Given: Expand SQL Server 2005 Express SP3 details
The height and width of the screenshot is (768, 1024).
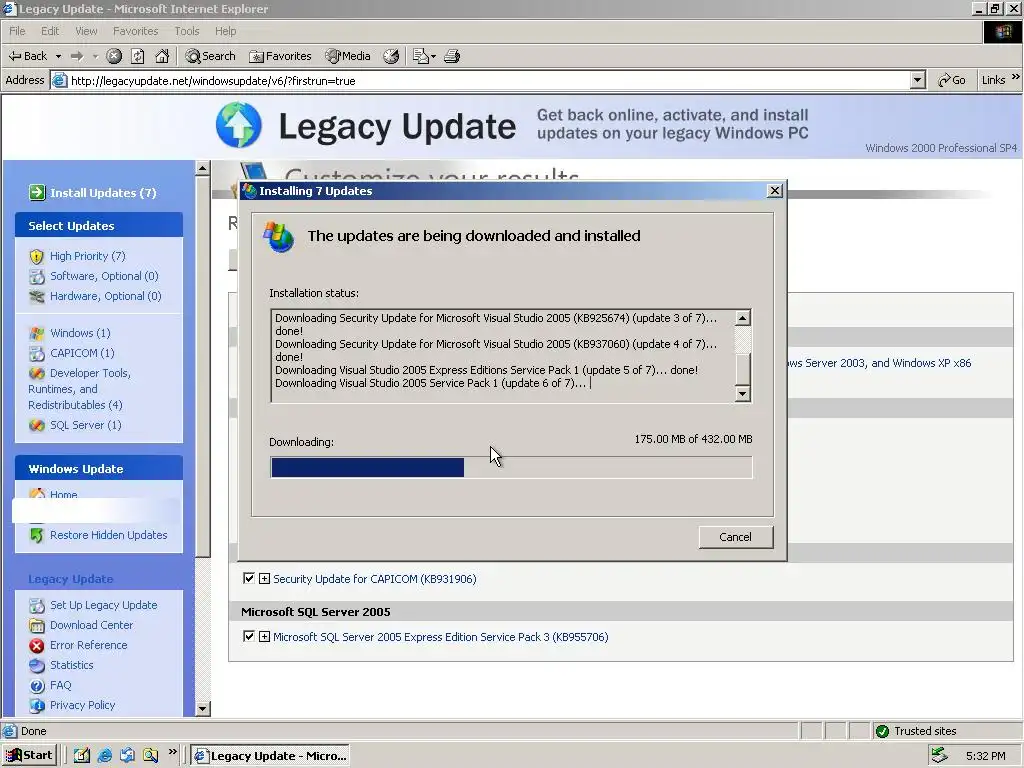Looking at the screenshot, I should click(264, 636).
